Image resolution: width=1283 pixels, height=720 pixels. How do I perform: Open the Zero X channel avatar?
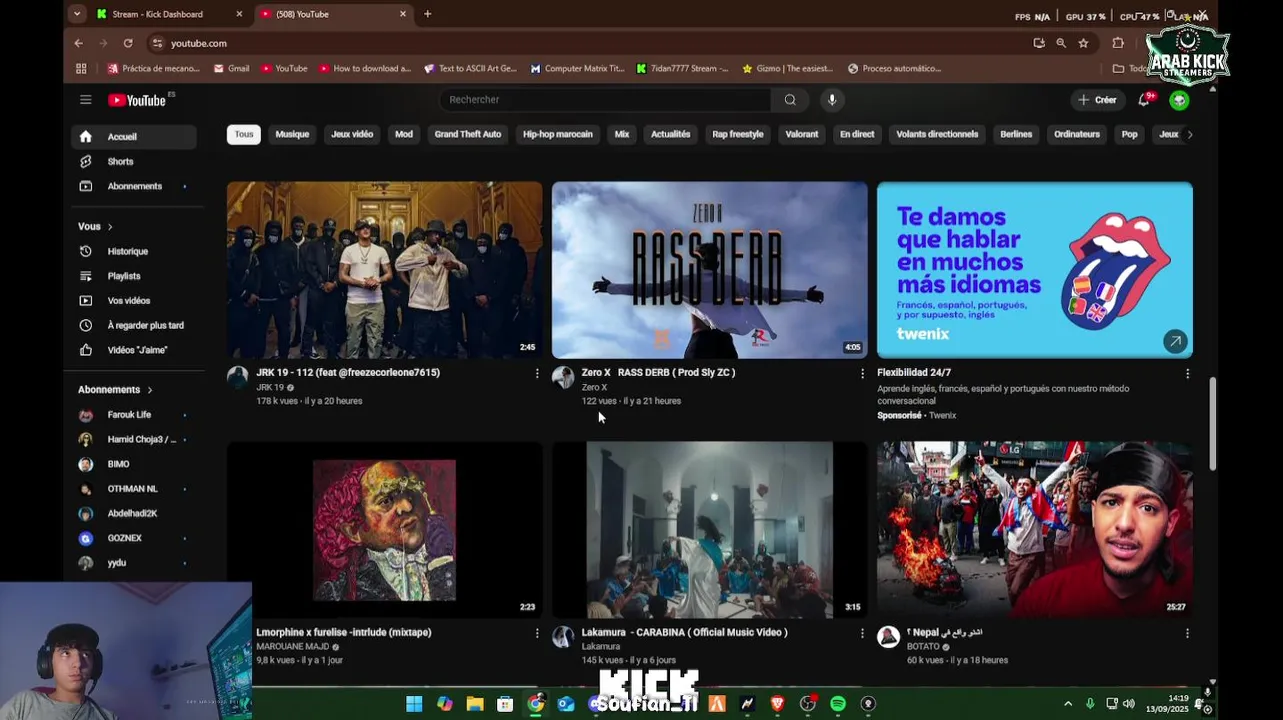coord(563,377)
